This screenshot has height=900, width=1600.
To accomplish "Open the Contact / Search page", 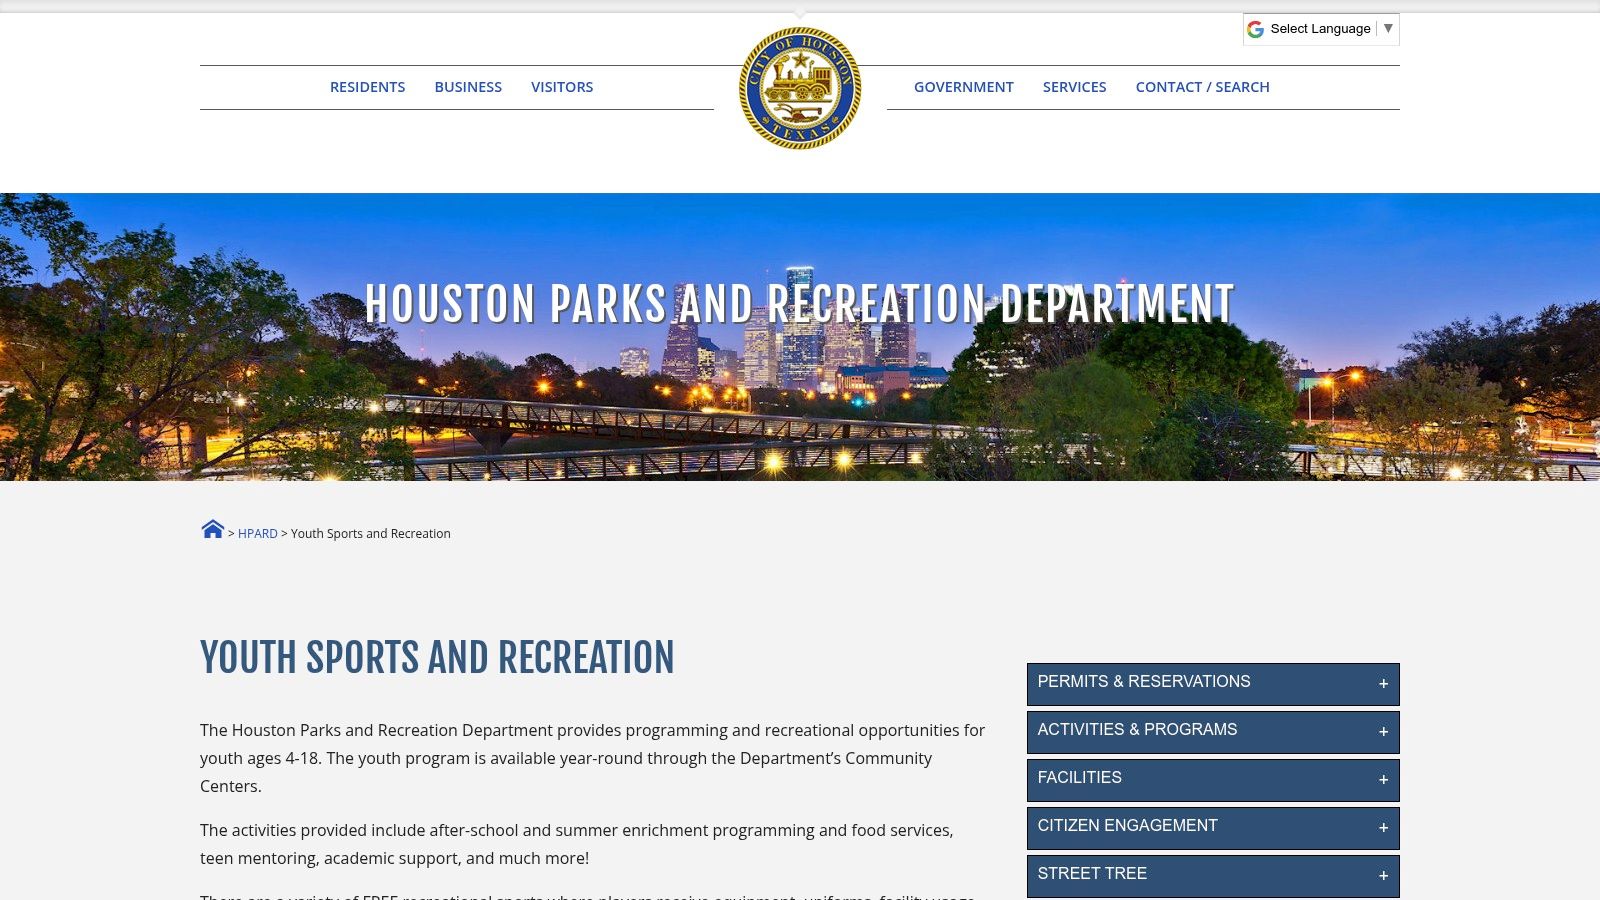I will click(1203, 87).
